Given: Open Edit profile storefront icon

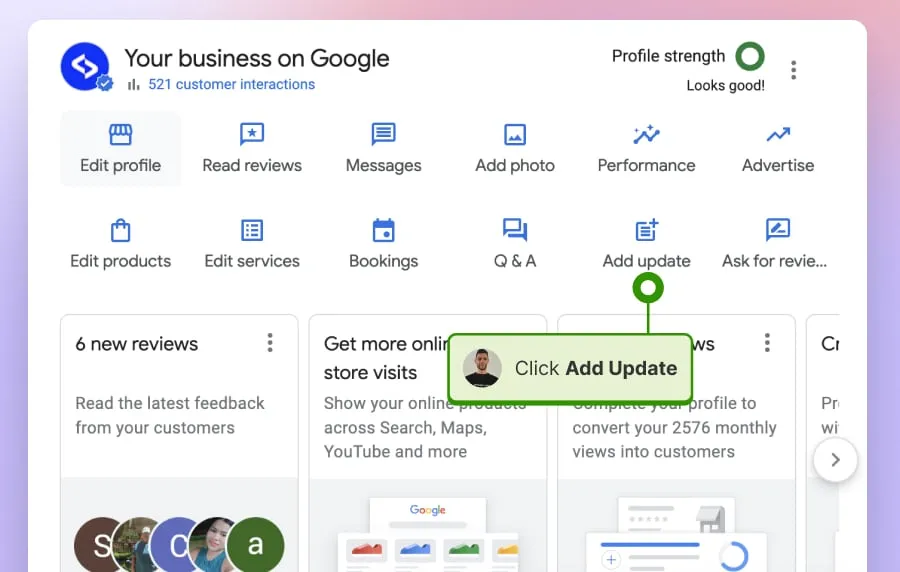Looking at the screenshot, I should [x=121, y=135].
